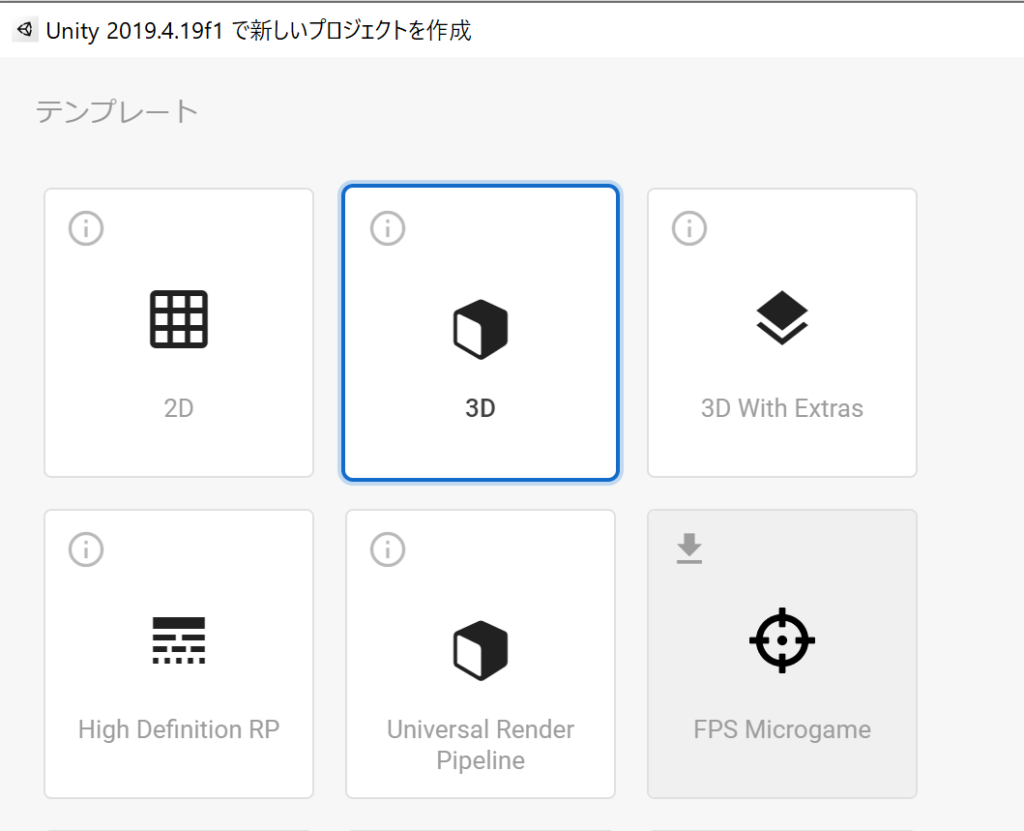This screenshot has height=831, width=1024.
Task: Select the FPS Microgame label
Action: click(x=782, y=729)
